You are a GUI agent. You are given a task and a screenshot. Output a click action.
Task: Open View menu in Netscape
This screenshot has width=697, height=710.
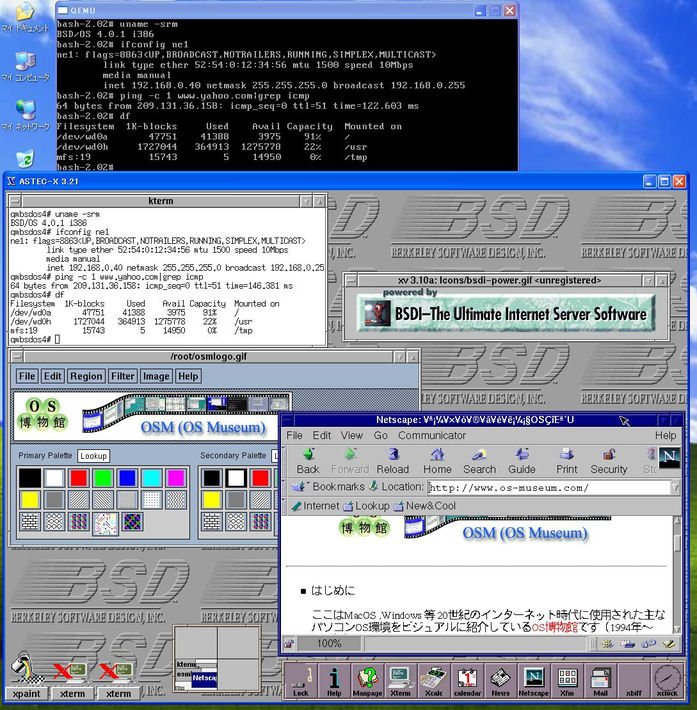[x=352, y=436]
